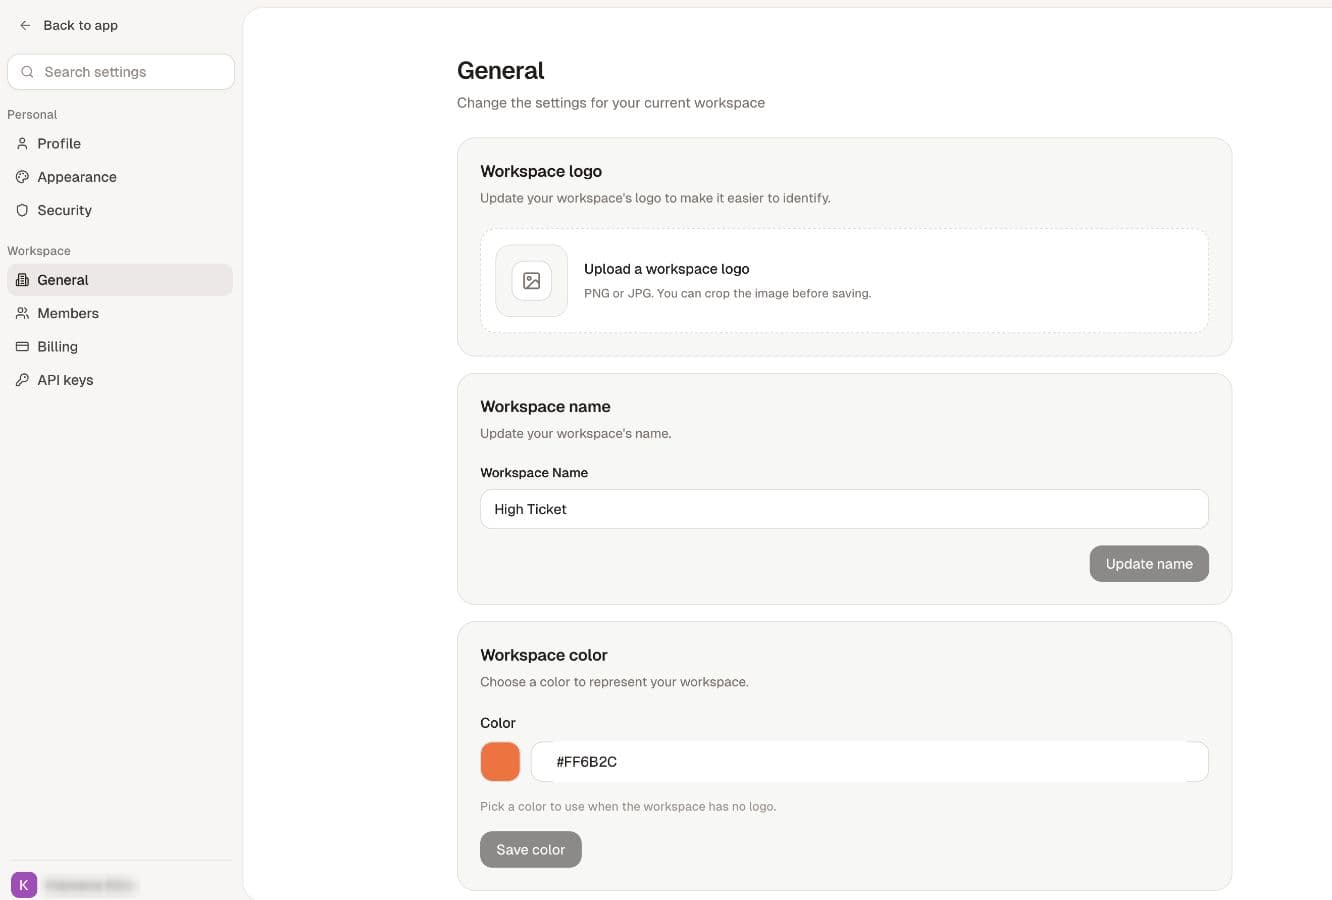Image resolution: width=1332 pixels, height=900 pixels.
Task: Click the image placeholder upload icon
Action: (x=532, y=281)
